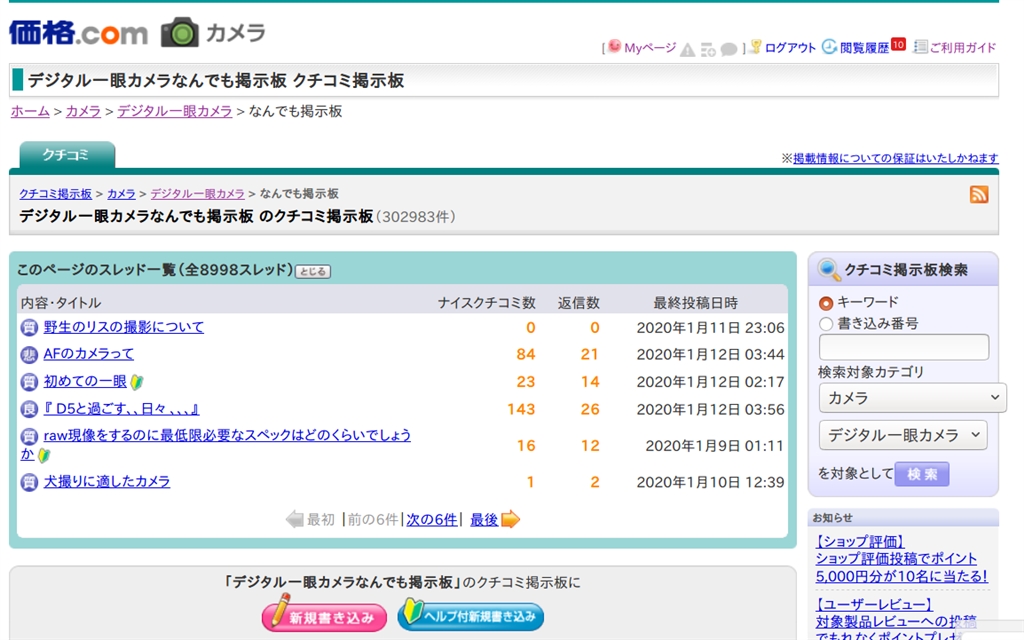Click the clock icon beside 閲覧履歴
Screen dimensions: 1024x640
click(829, 46)
